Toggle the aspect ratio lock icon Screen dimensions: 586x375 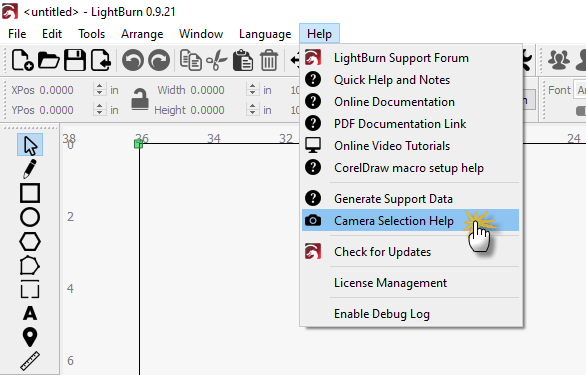pos(140,99)
